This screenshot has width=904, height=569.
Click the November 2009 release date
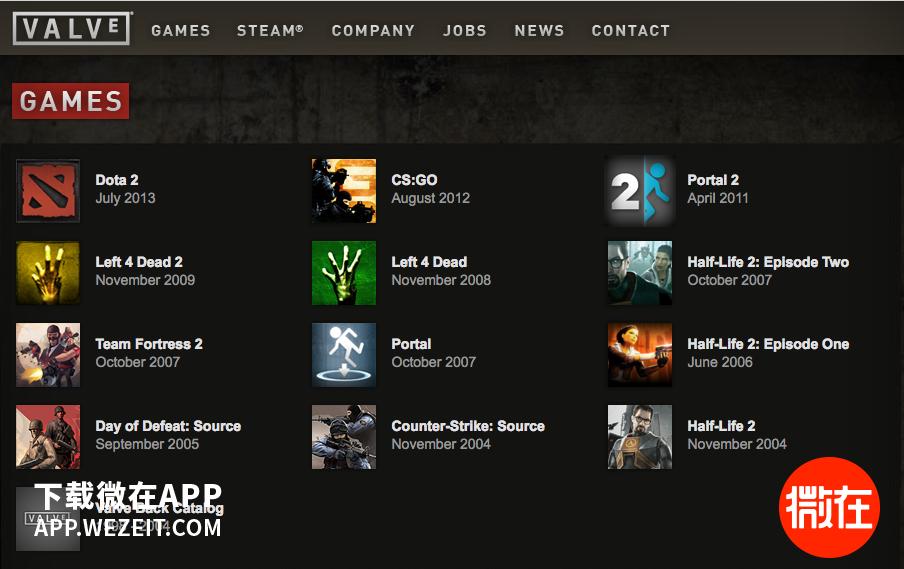(145, 280)
